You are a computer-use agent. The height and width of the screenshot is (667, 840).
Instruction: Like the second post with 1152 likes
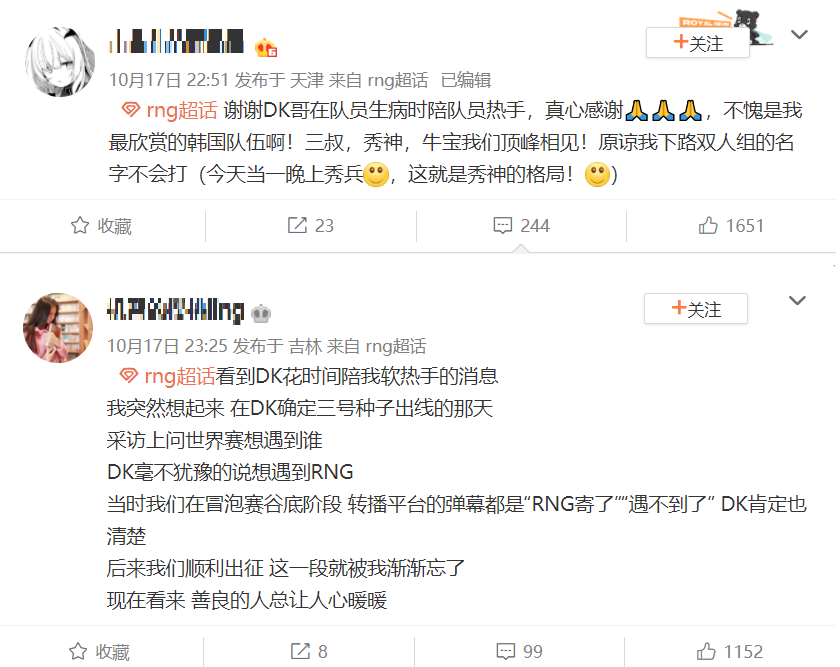coord(706,651)
